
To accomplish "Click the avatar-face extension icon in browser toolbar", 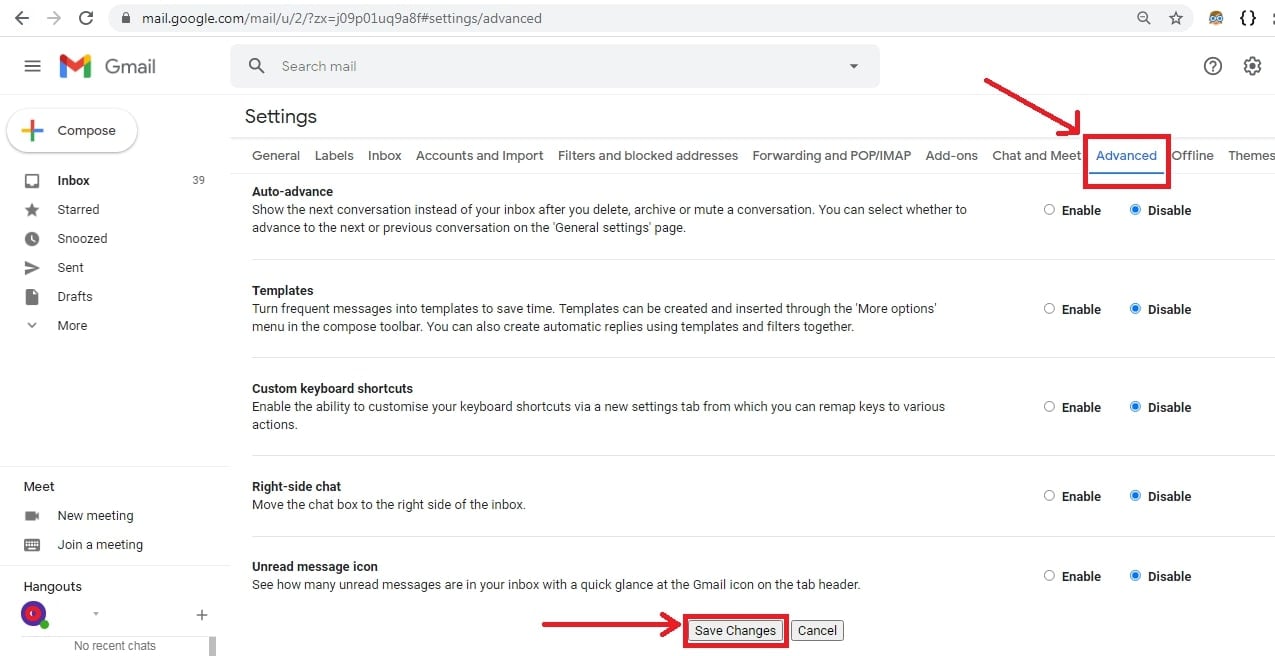I will pos(1217,18).
